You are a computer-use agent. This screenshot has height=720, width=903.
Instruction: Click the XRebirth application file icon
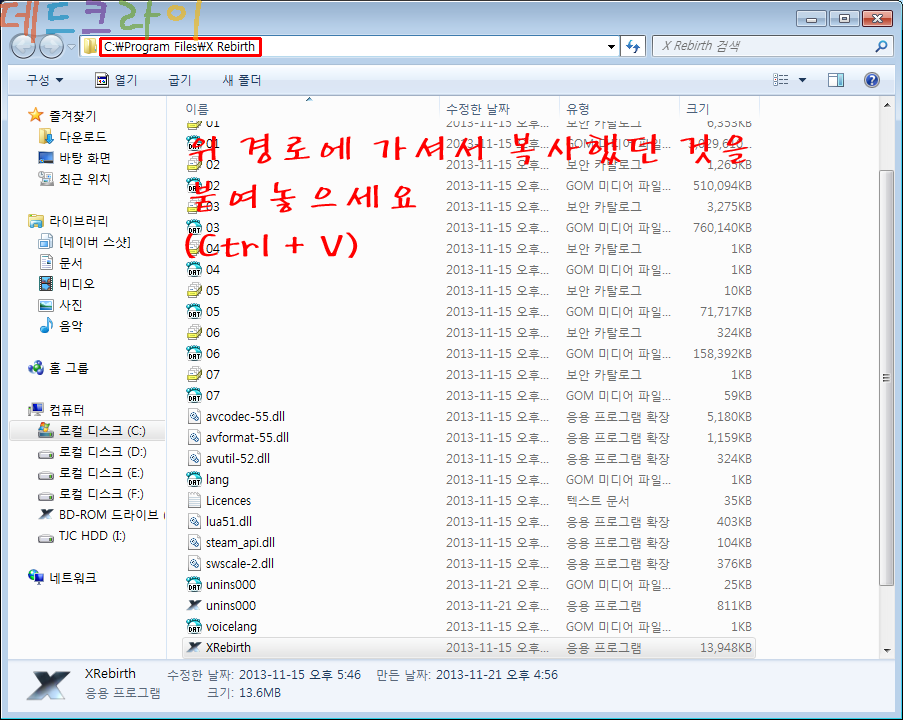195,647
